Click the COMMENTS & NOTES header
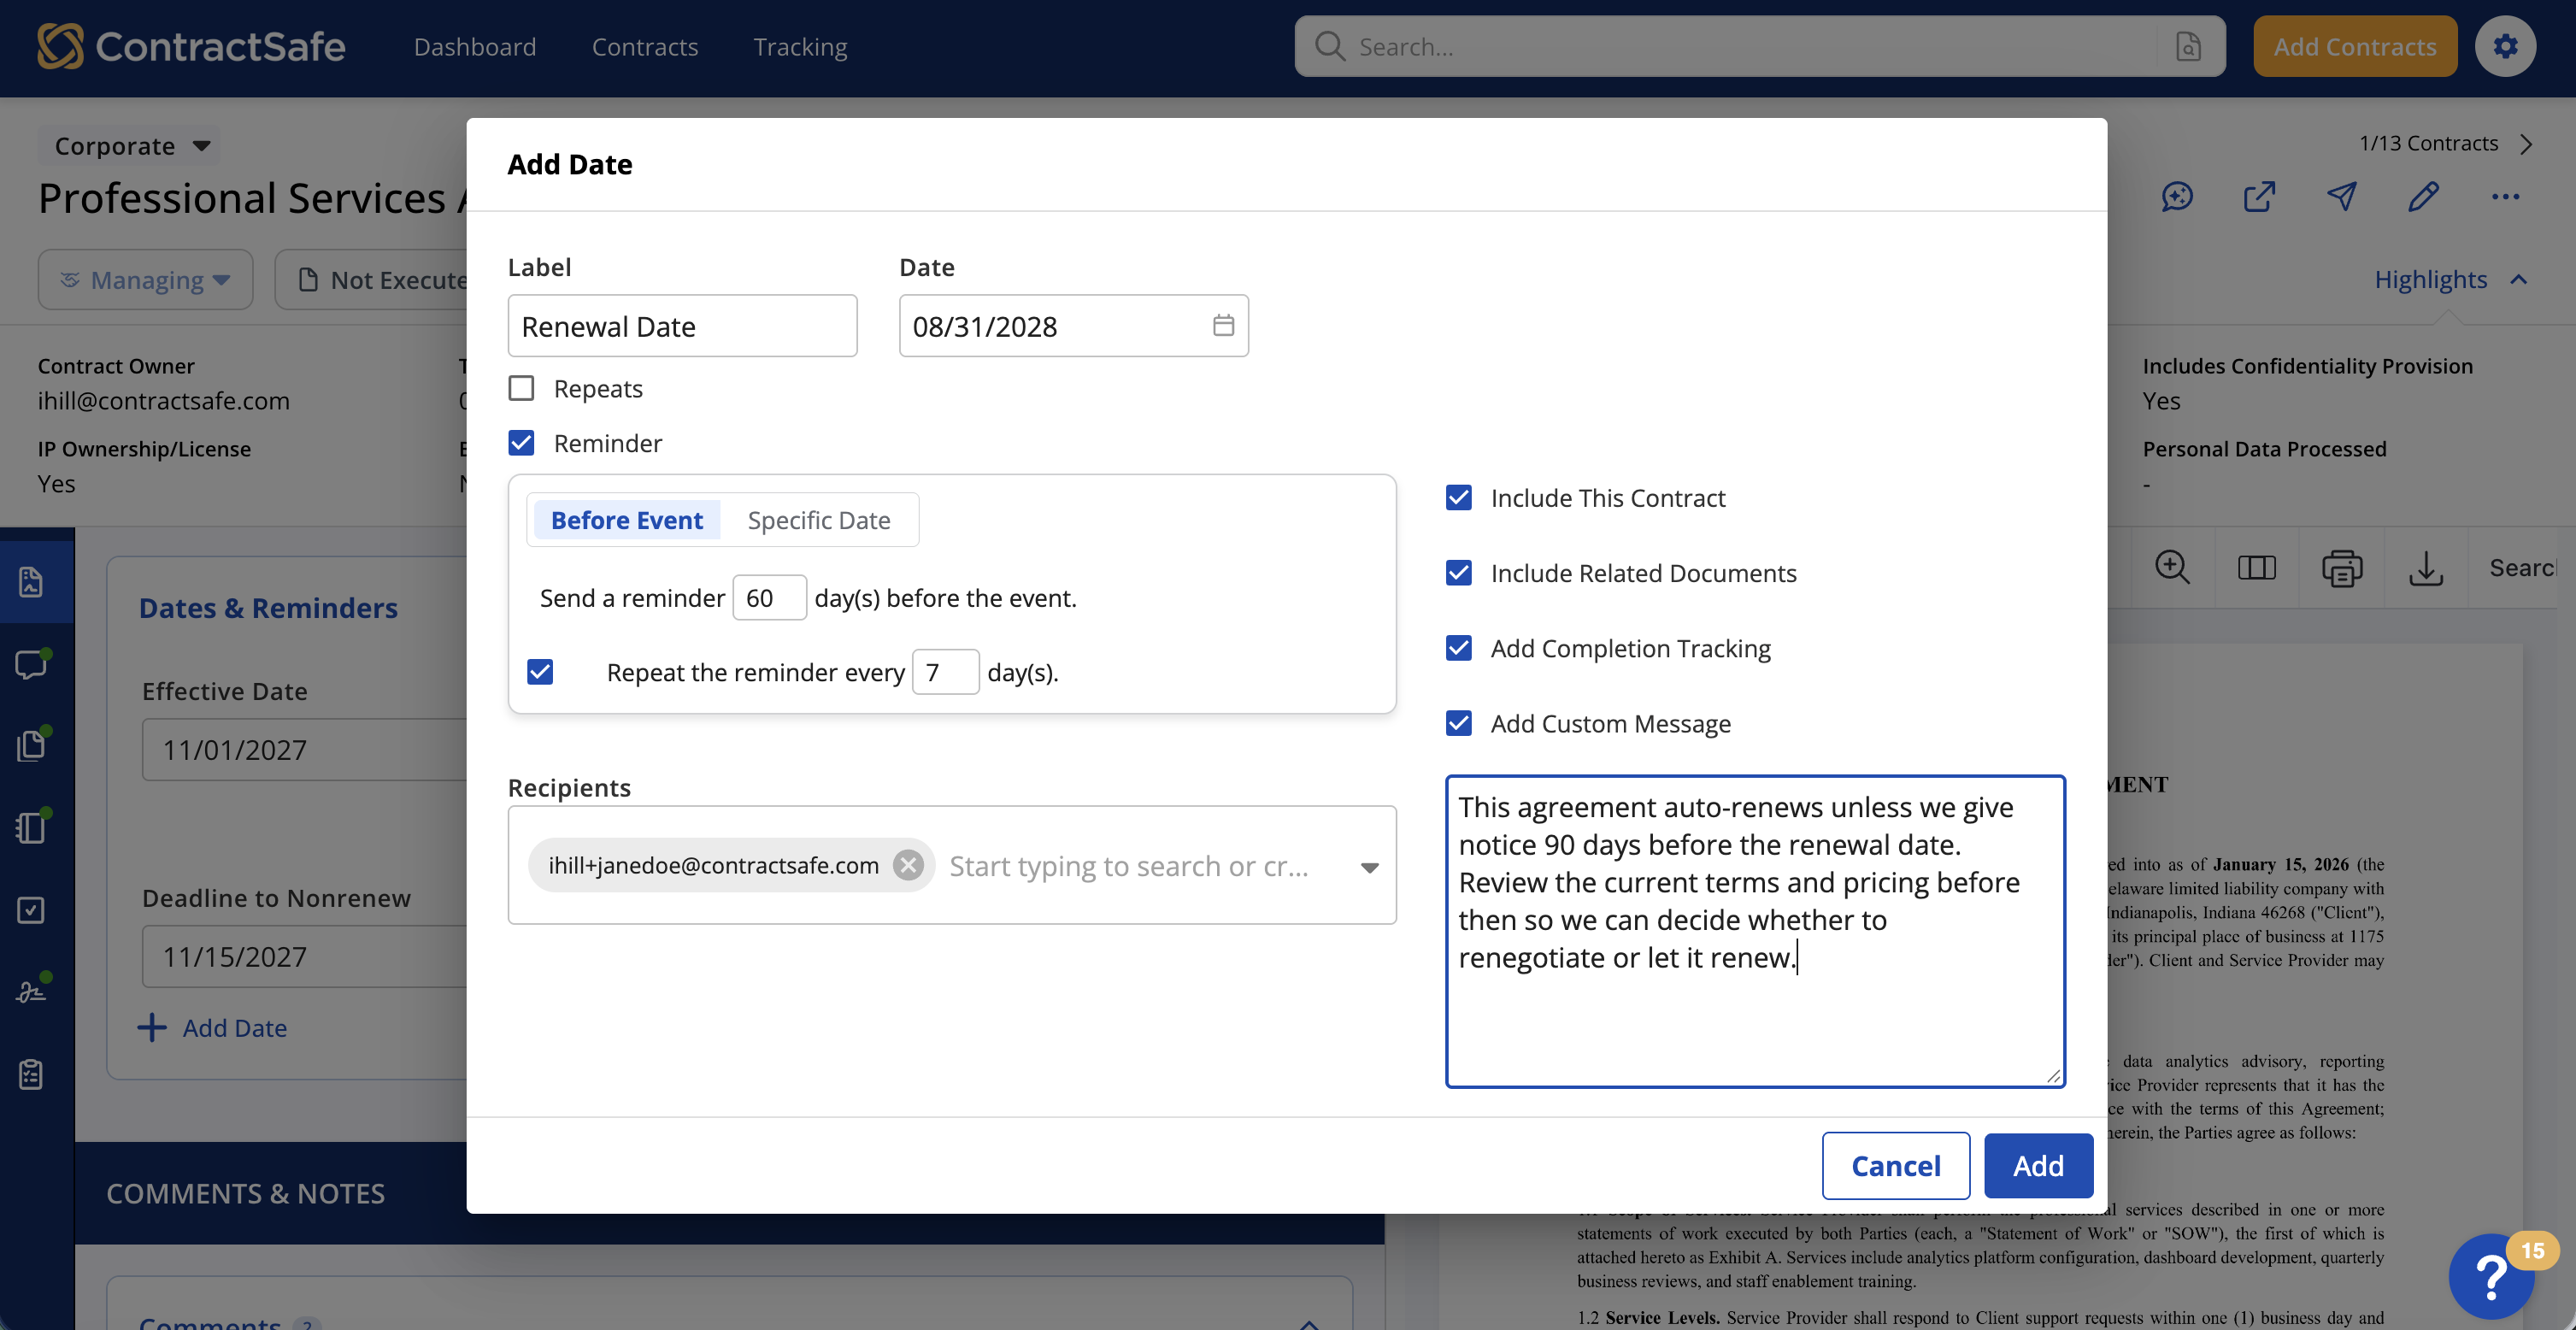This screenshot has height=1330, width=2576. click(x=245, y=1193)
